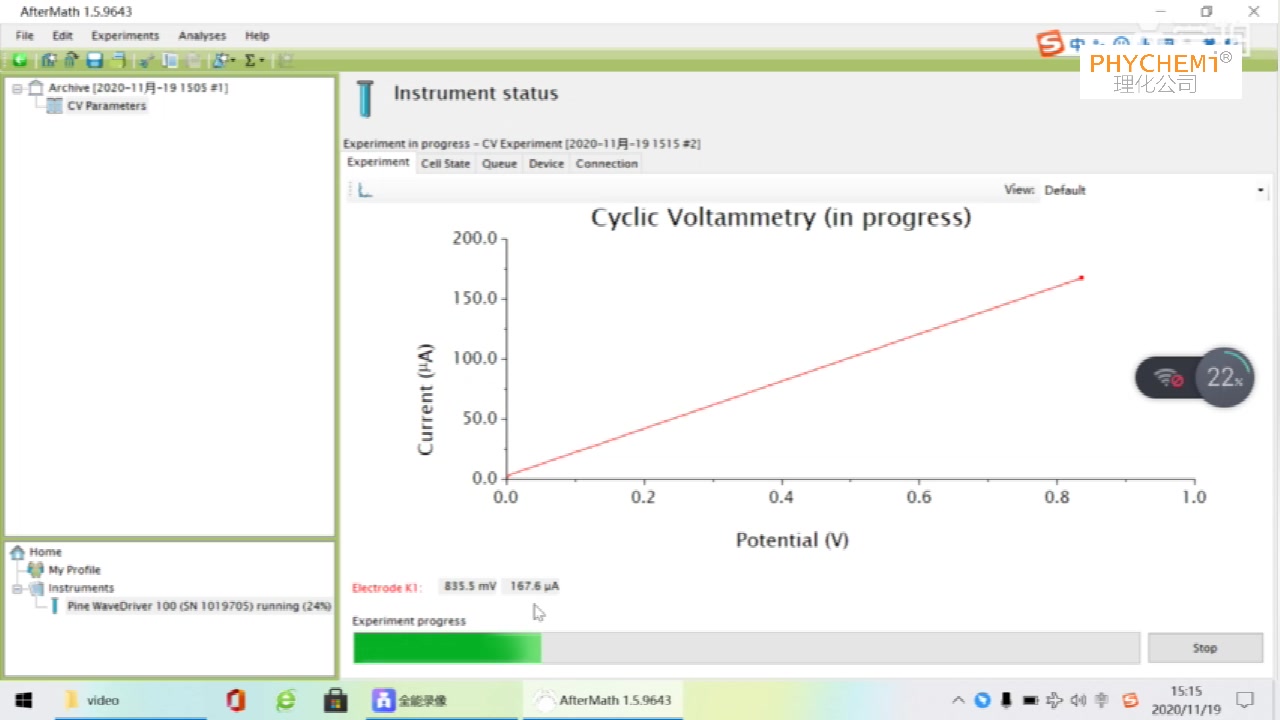Stop the running experiment
1280x720 pixels.
1205,648
